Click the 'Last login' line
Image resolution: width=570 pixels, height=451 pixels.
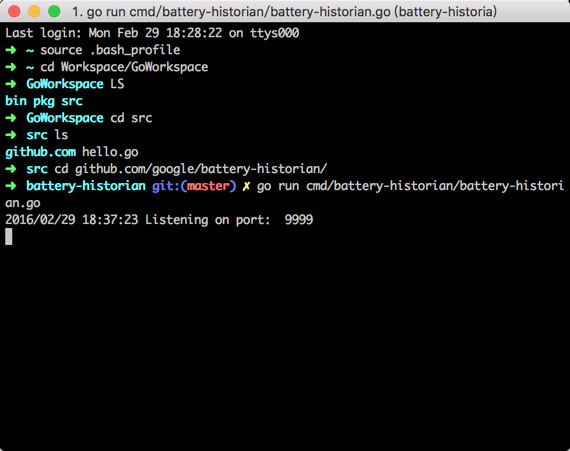pyautogui.click(x=152, y=33)
